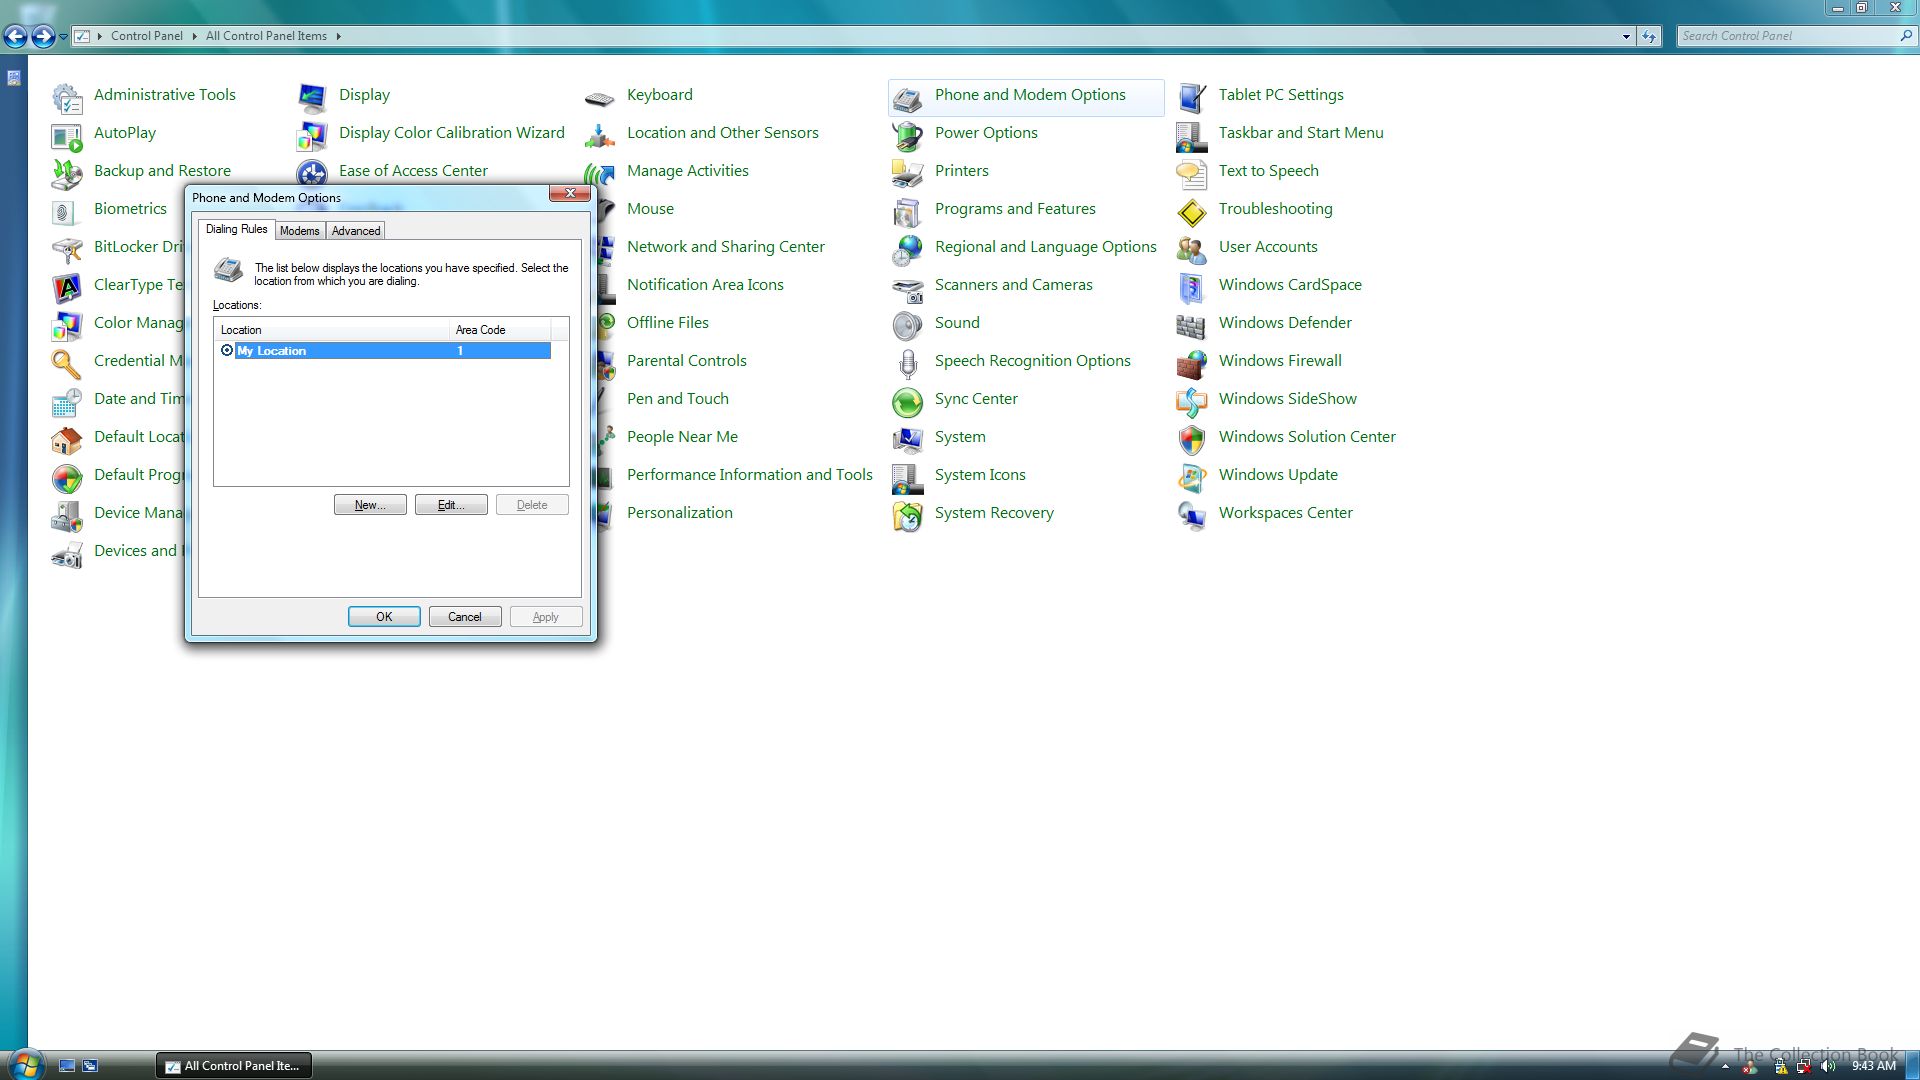Open the Personalization link
The image size is (1920, 1080).
680,512
